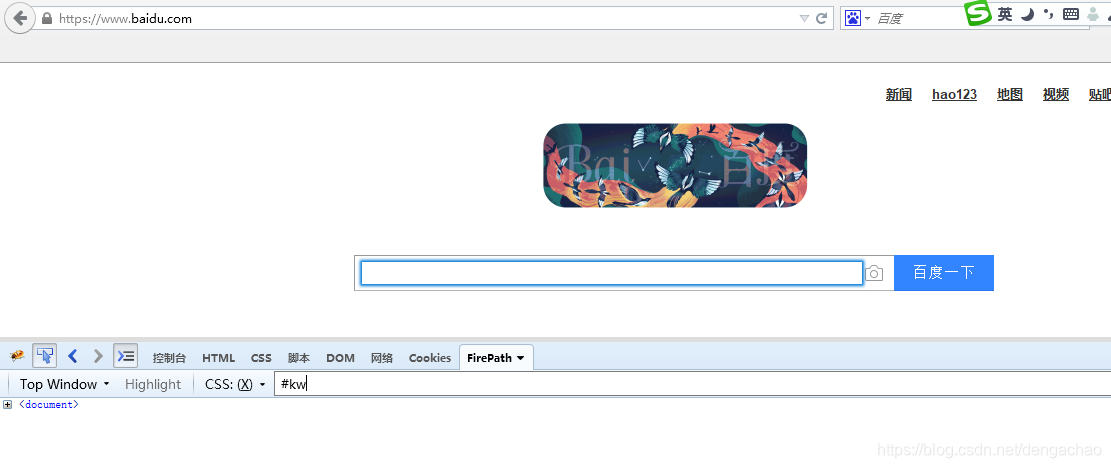Toggle Sogou input English mode
The image size is (1111, 468).
pos(1005,13)
